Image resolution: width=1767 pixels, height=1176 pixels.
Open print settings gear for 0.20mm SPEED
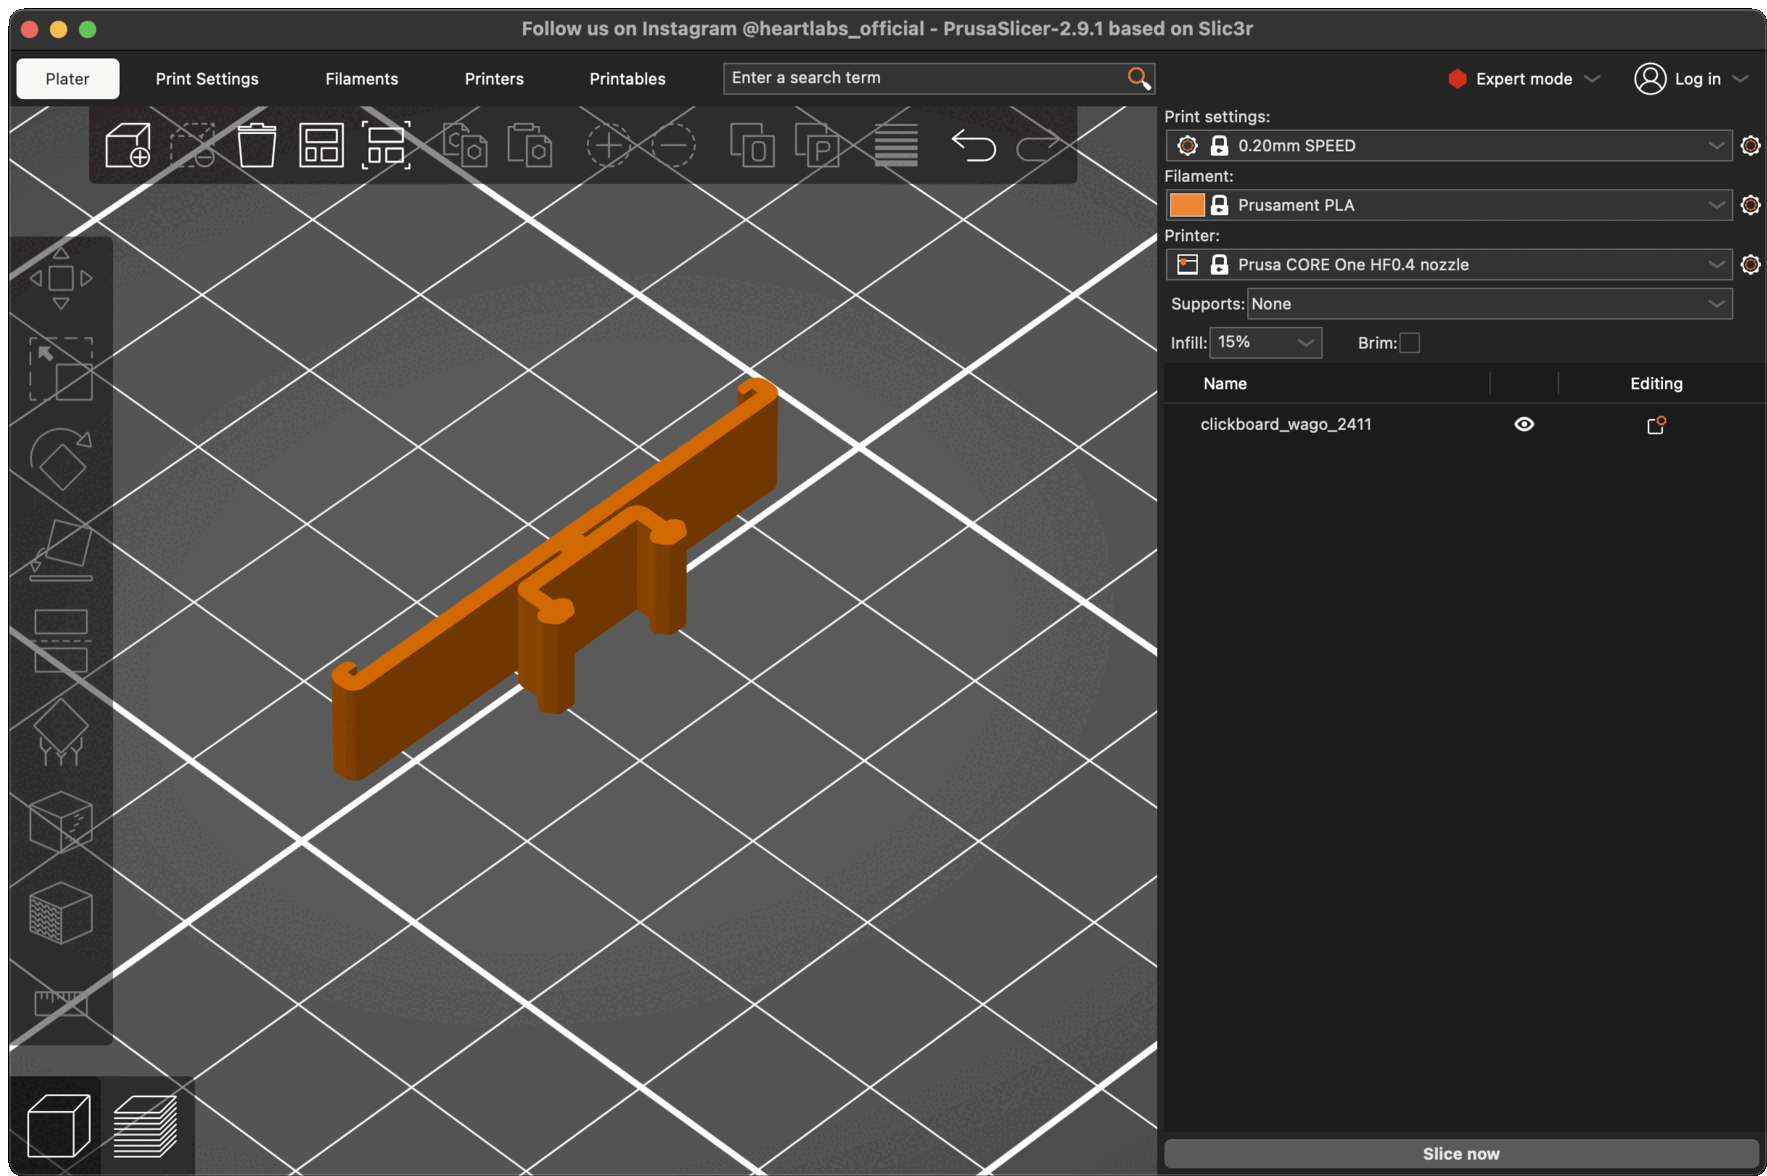pyautogui.click(x=1750, y=146)
